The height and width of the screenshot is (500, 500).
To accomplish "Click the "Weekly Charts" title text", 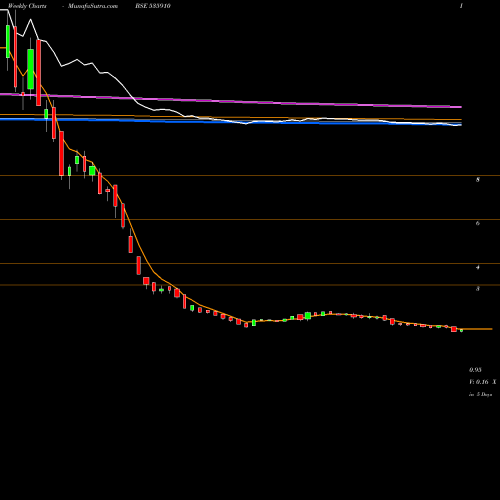I will point(27,6).
